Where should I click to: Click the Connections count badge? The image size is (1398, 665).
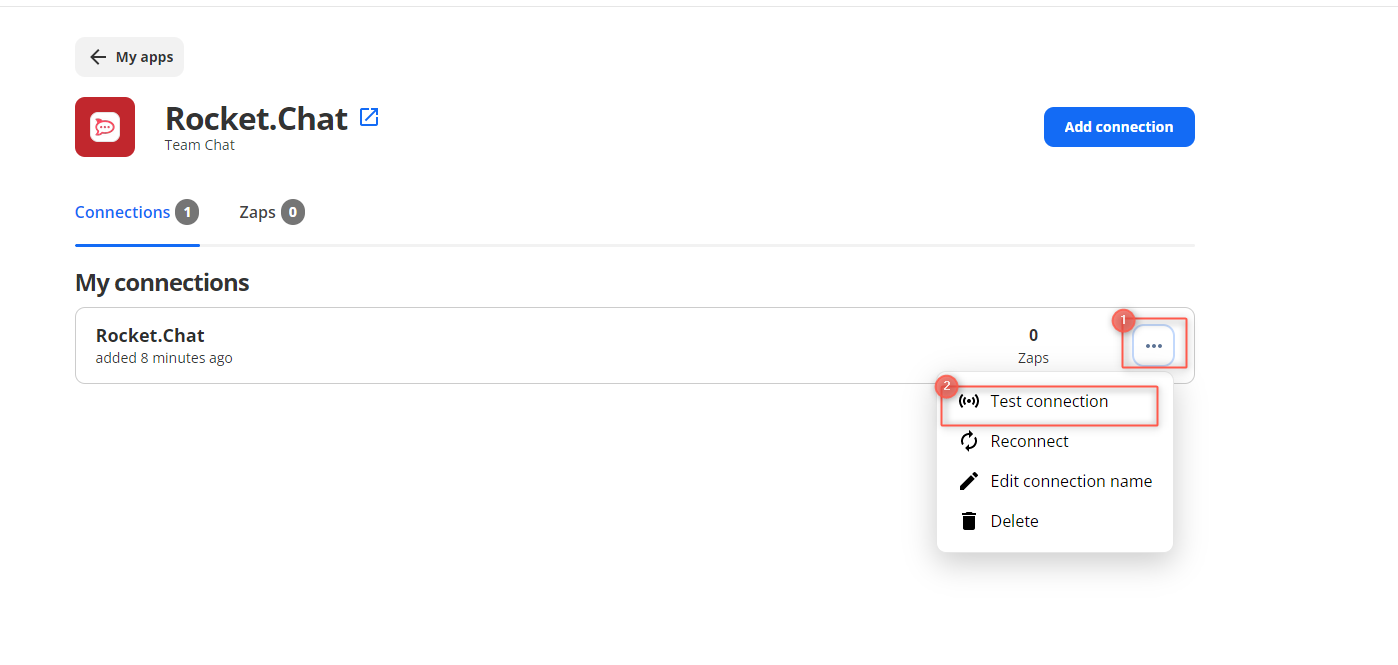(187, 212)
